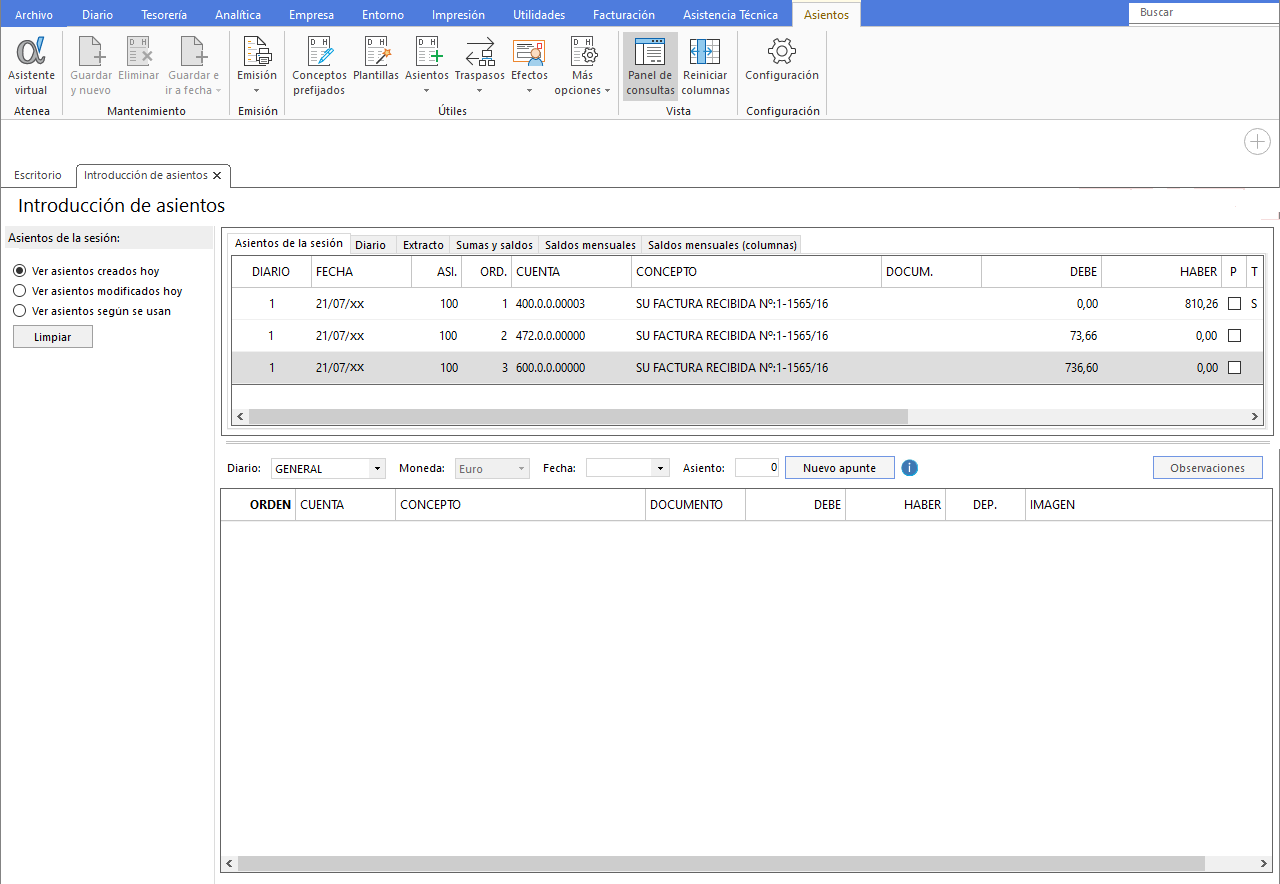Open the Diario GENERAL dropdown

coord(377,468)
